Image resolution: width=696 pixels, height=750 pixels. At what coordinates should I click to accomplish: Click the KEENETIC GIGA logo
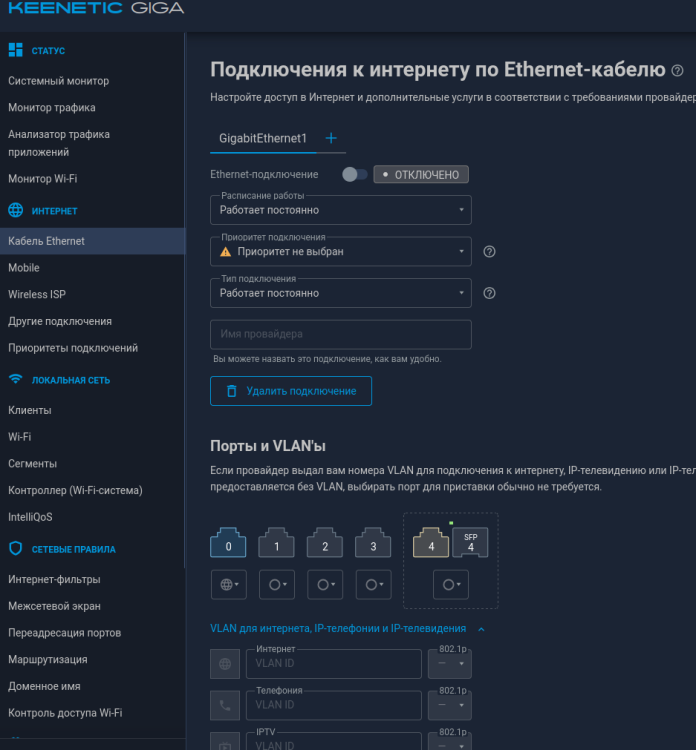coord(97,8)
